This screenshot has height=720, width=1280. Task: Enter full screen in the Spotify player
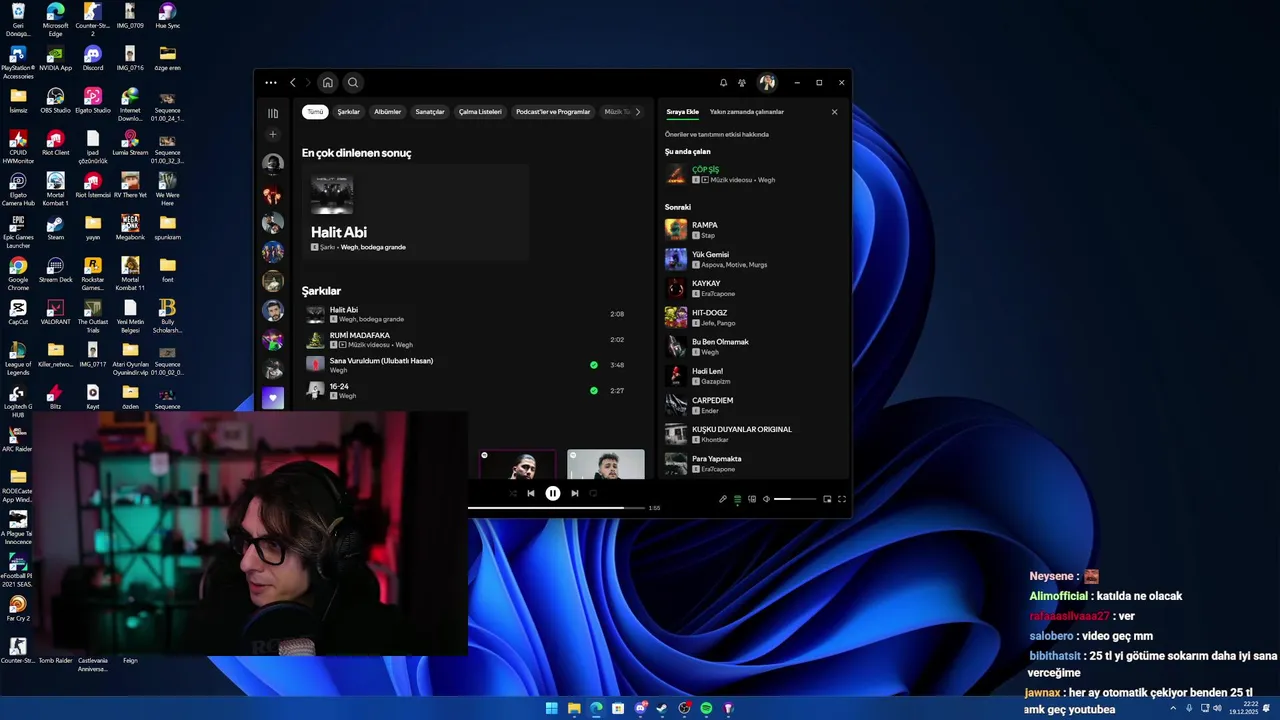point(842,499)
